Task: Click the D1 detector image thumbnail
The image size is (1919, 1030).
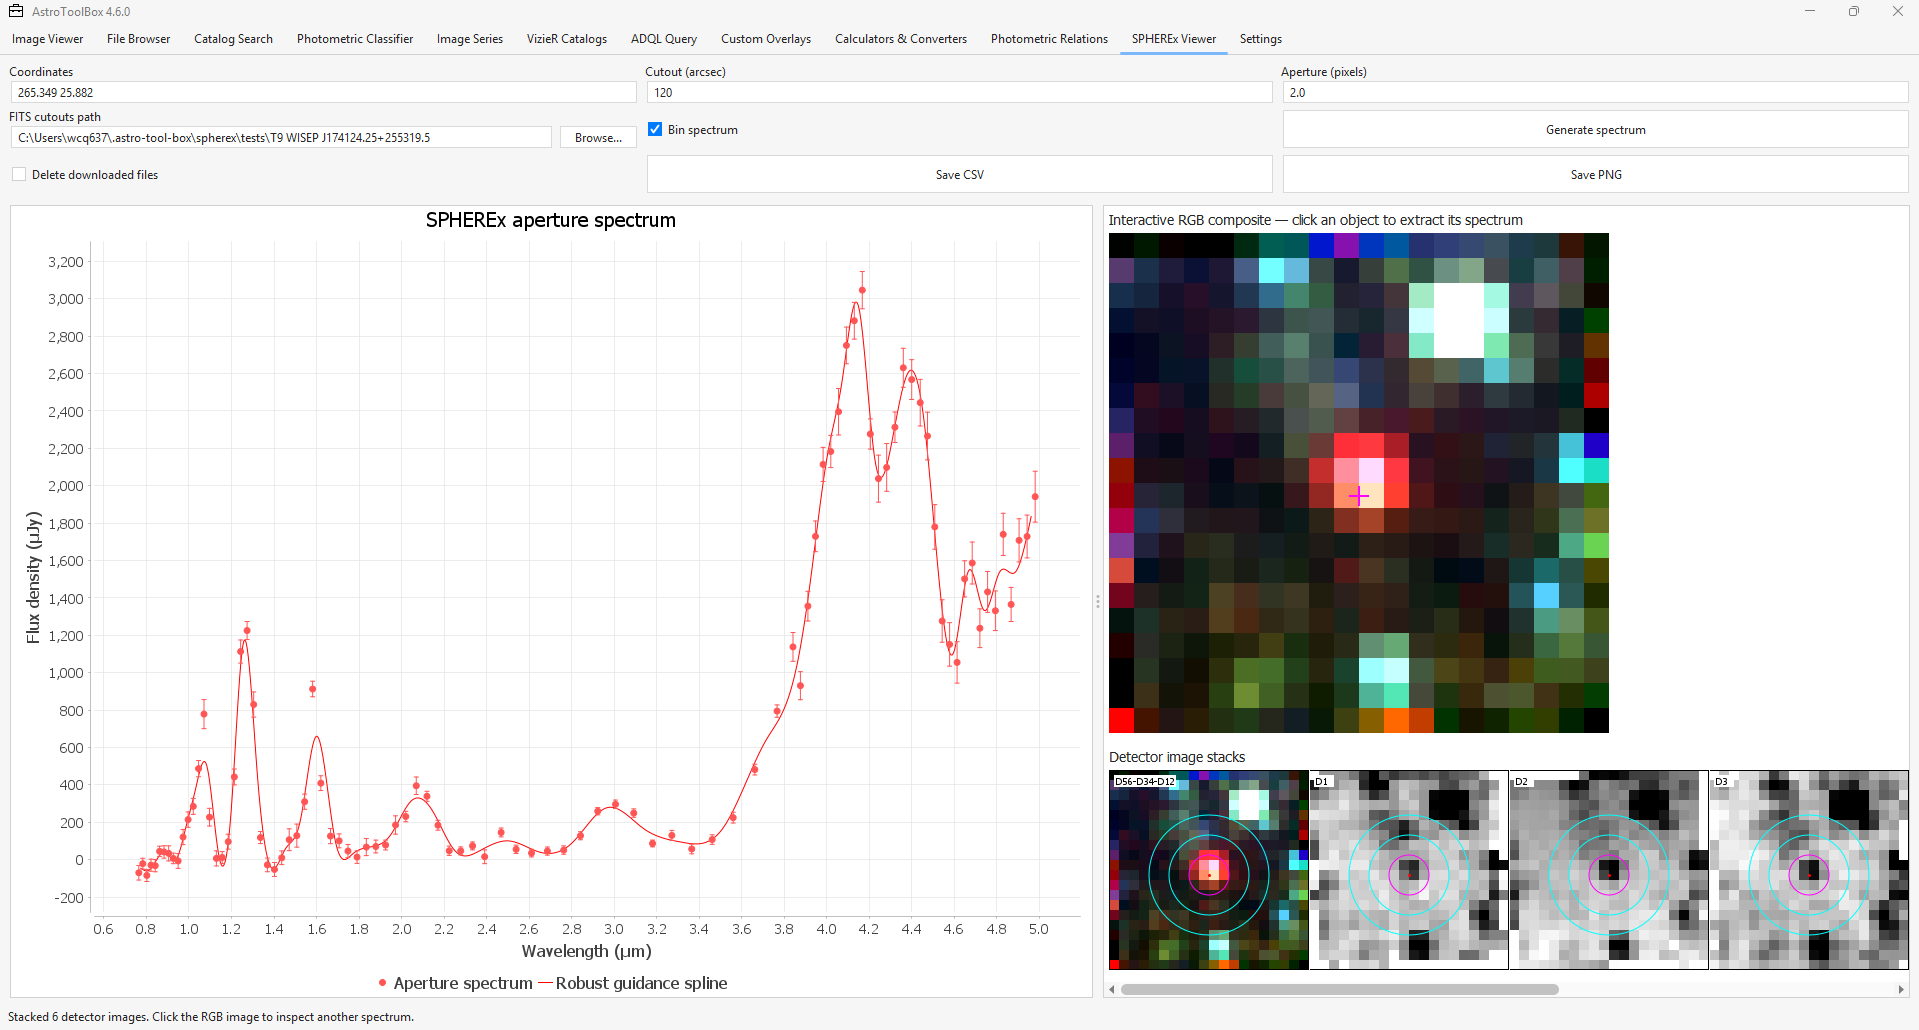Action: pyautogui.click(x=1409, y=870)
